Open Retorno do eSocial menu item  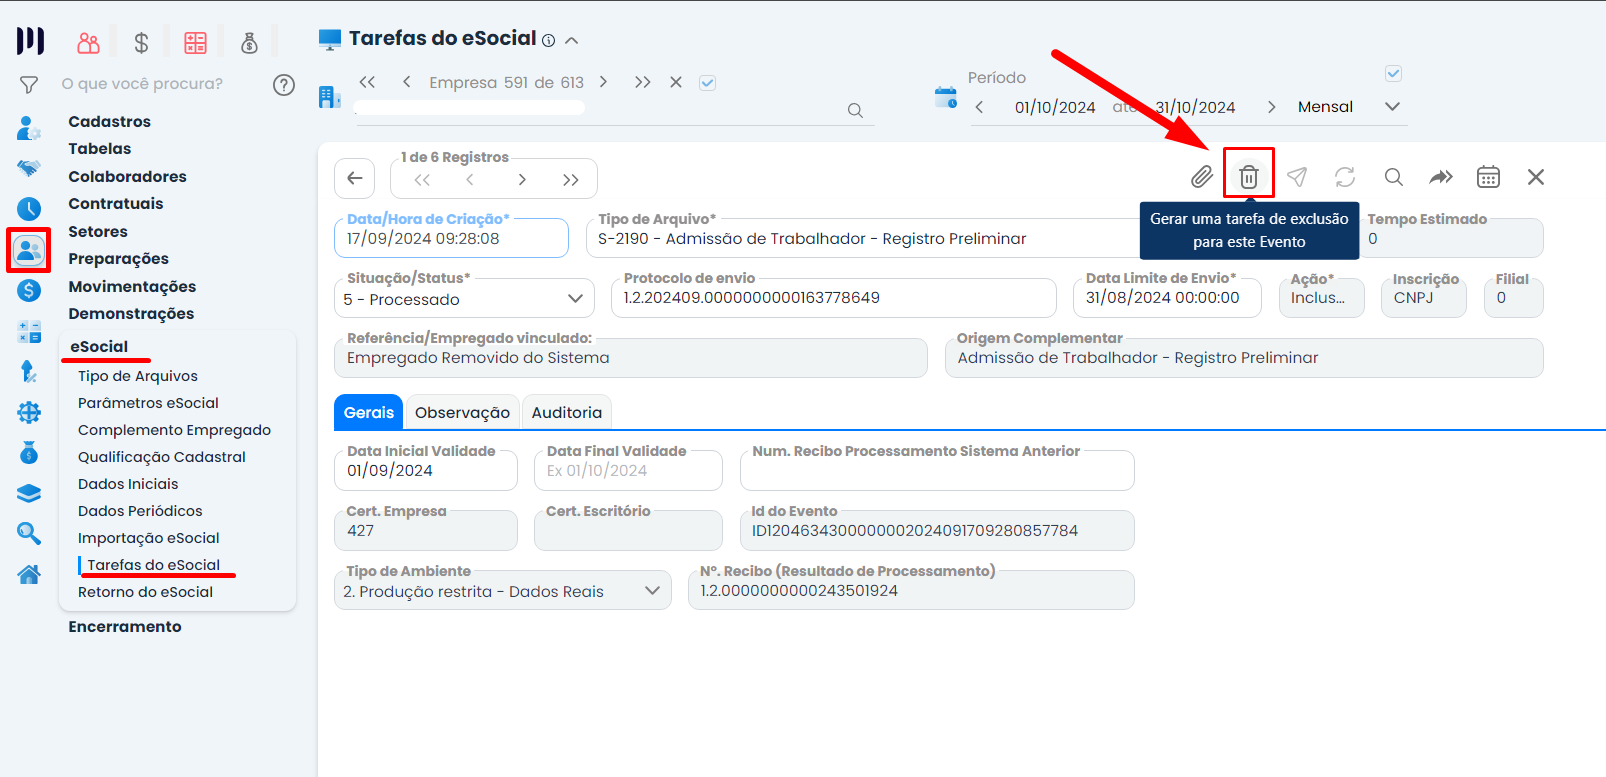tap(146, 592)
